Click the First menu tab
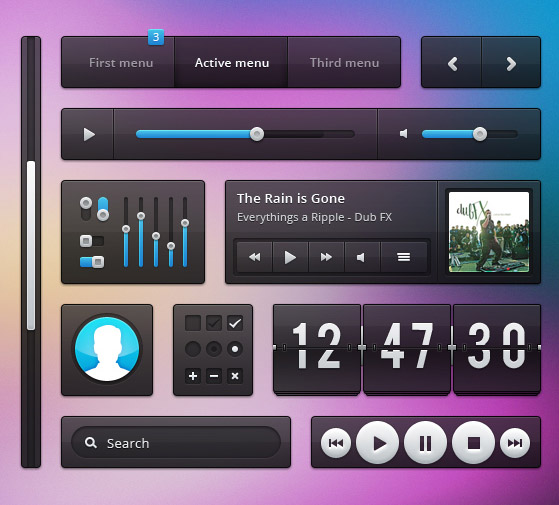 coord(118,62)
